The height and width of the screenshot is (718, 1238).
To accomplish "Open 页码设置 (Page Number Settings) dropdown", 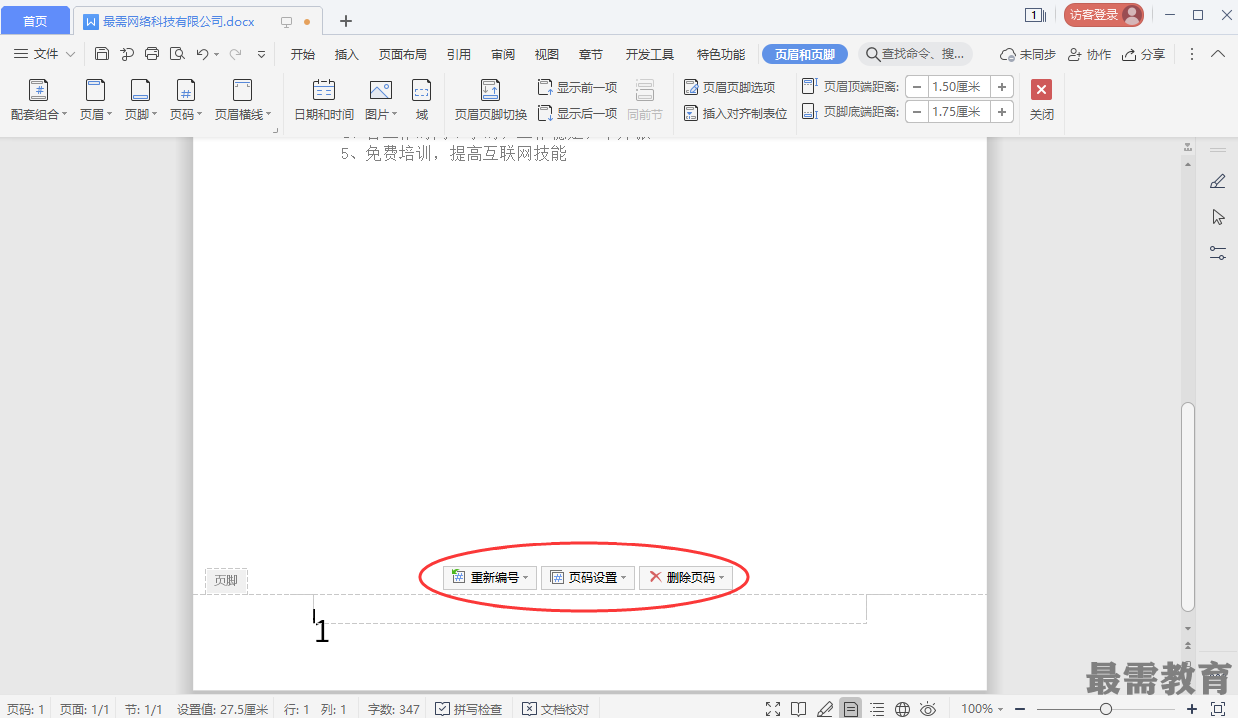I will point(588,578).
